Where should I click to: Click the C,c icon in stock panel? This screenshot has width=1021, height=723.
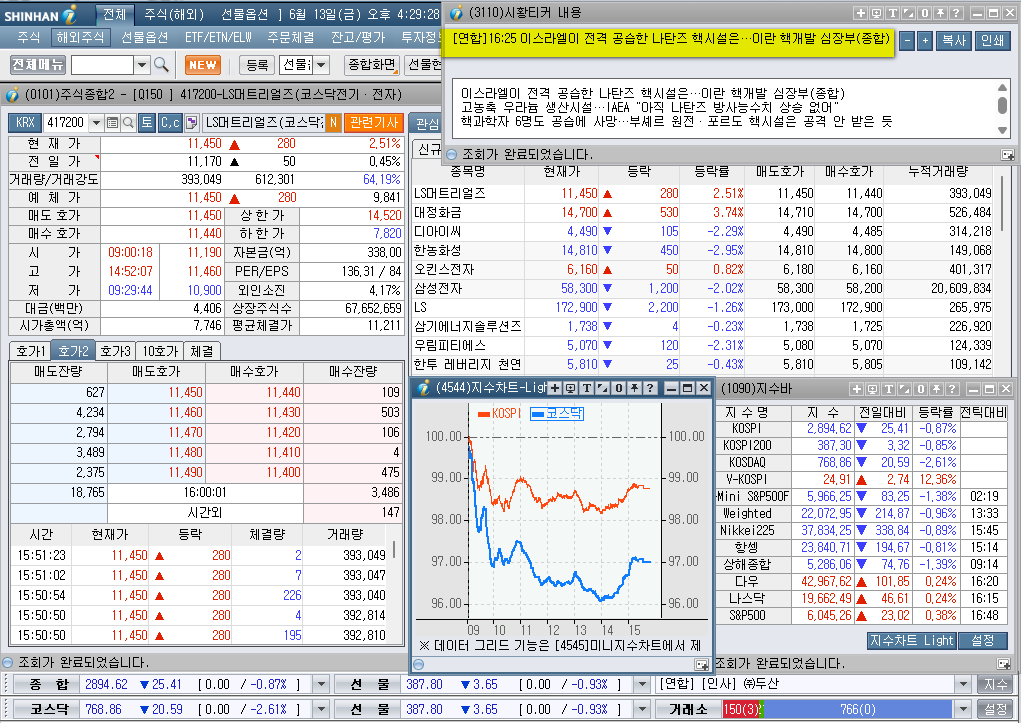click(170, 122)
